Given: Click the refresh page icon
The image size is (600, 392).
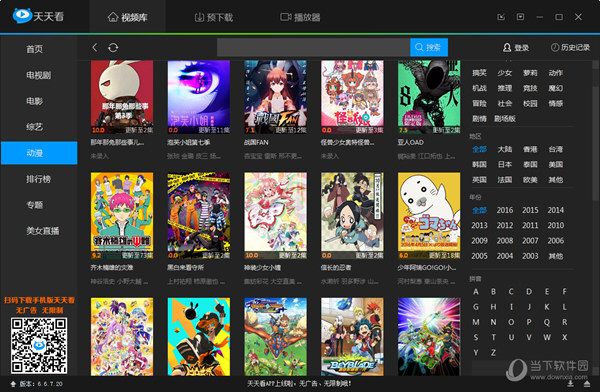Looking at the screenshot, I should click(x=113, y=47).
